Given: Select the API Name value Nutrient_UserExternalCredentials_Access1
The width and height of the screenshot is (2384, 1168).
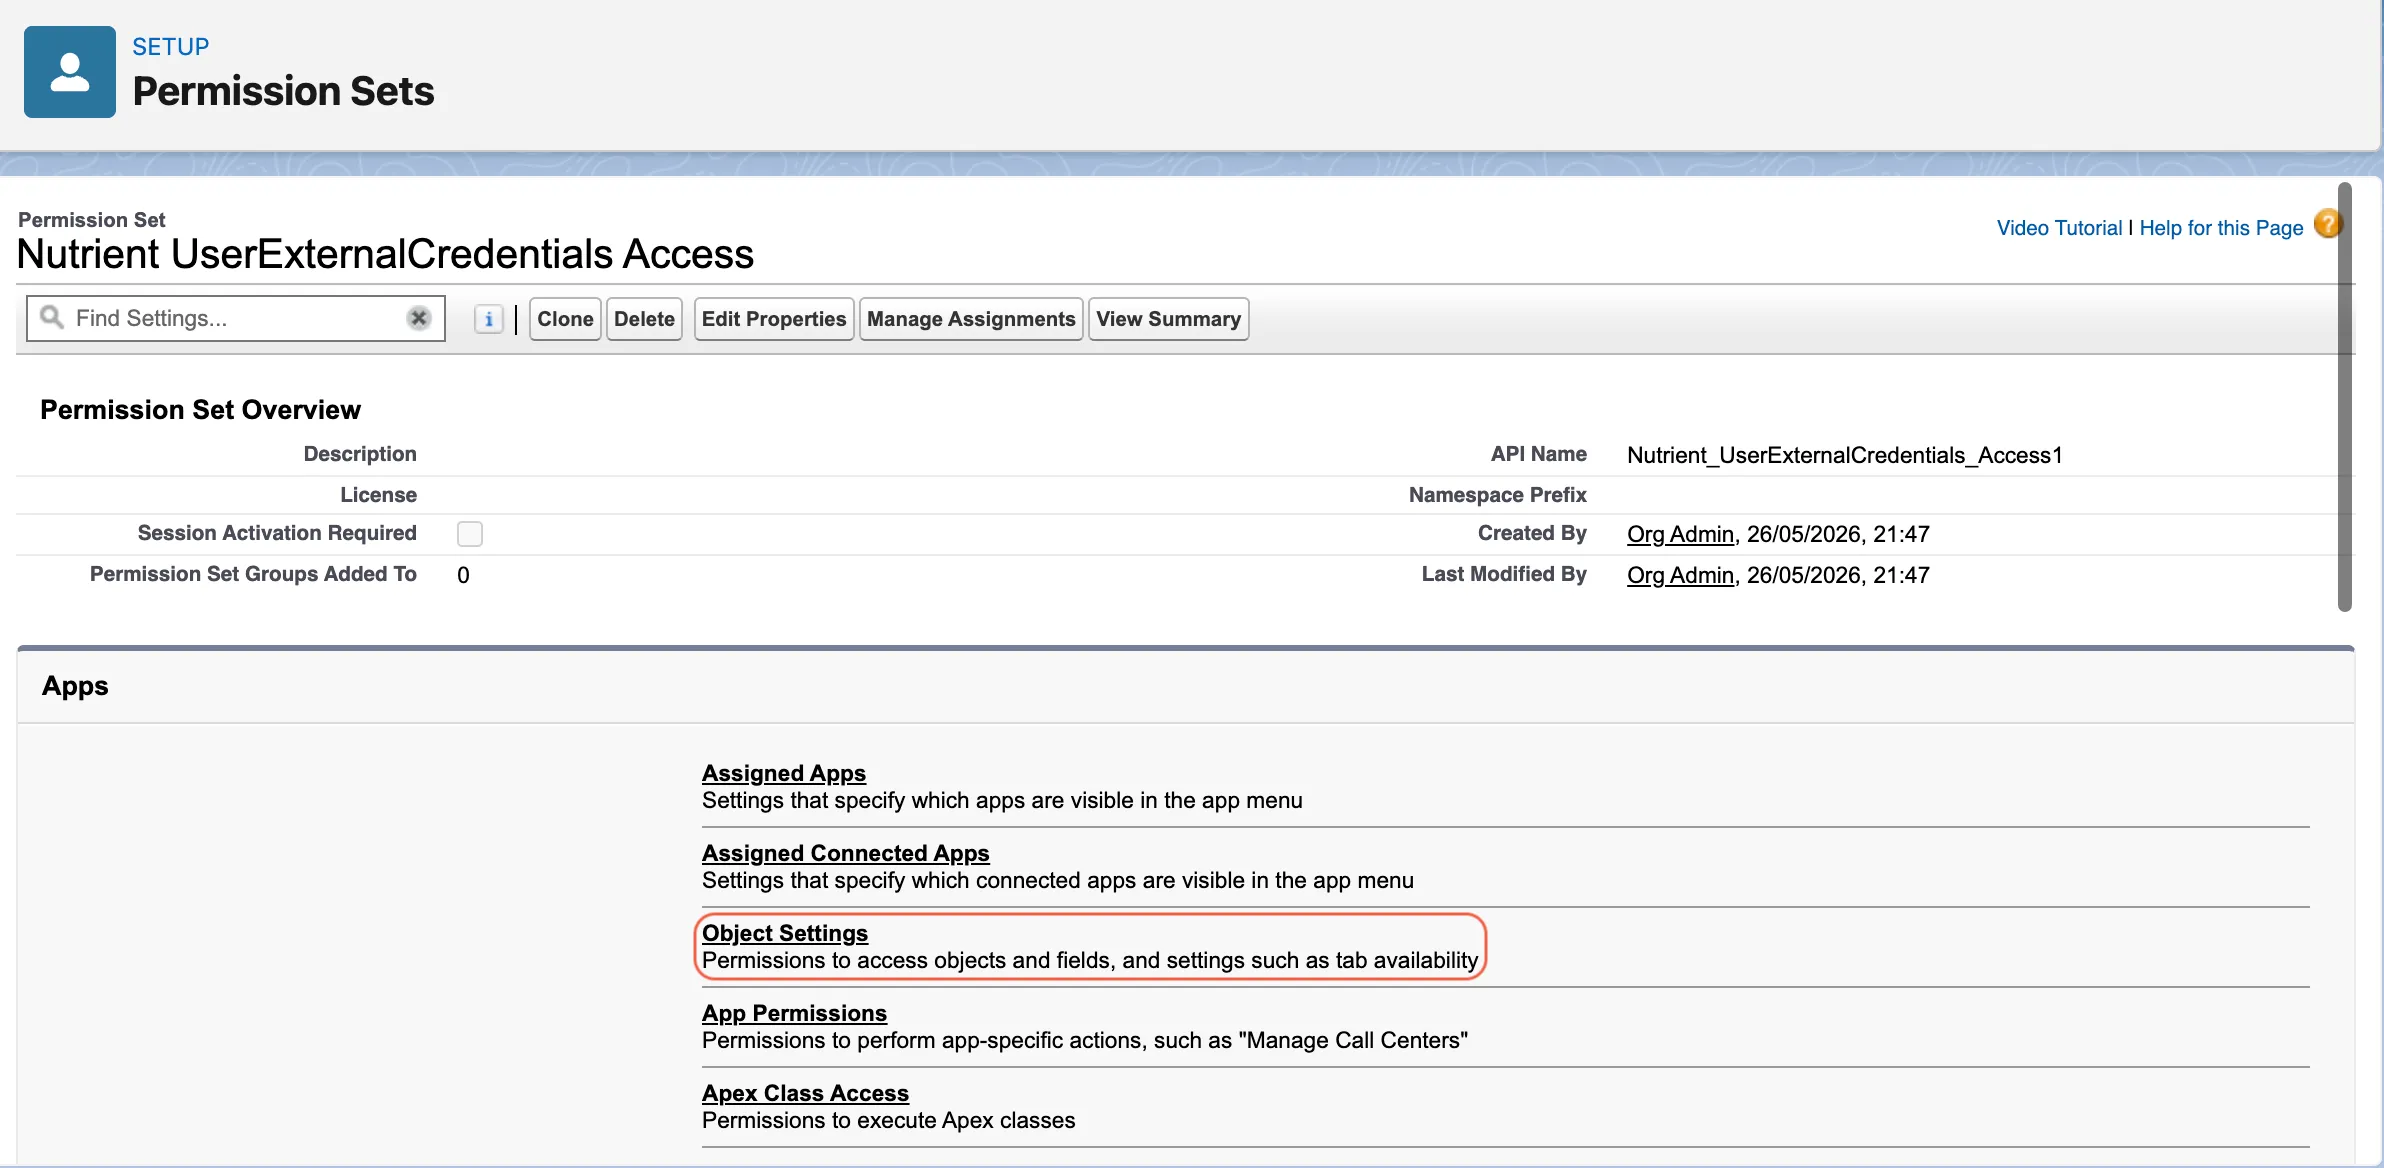Looking at the screenshot, I should (1845, 455).
